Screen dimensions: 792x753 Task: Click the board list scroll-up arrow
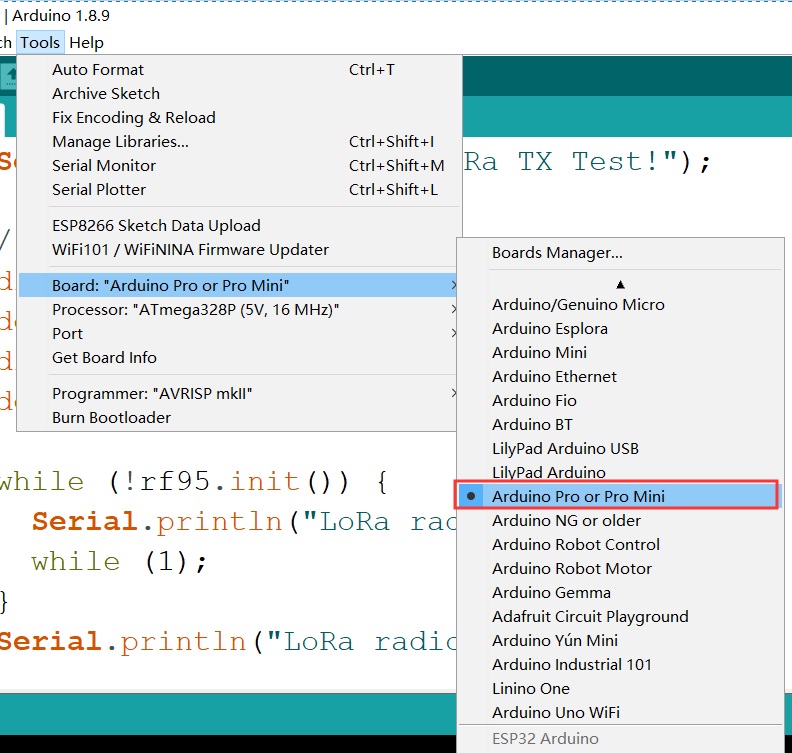coord(620,285)
